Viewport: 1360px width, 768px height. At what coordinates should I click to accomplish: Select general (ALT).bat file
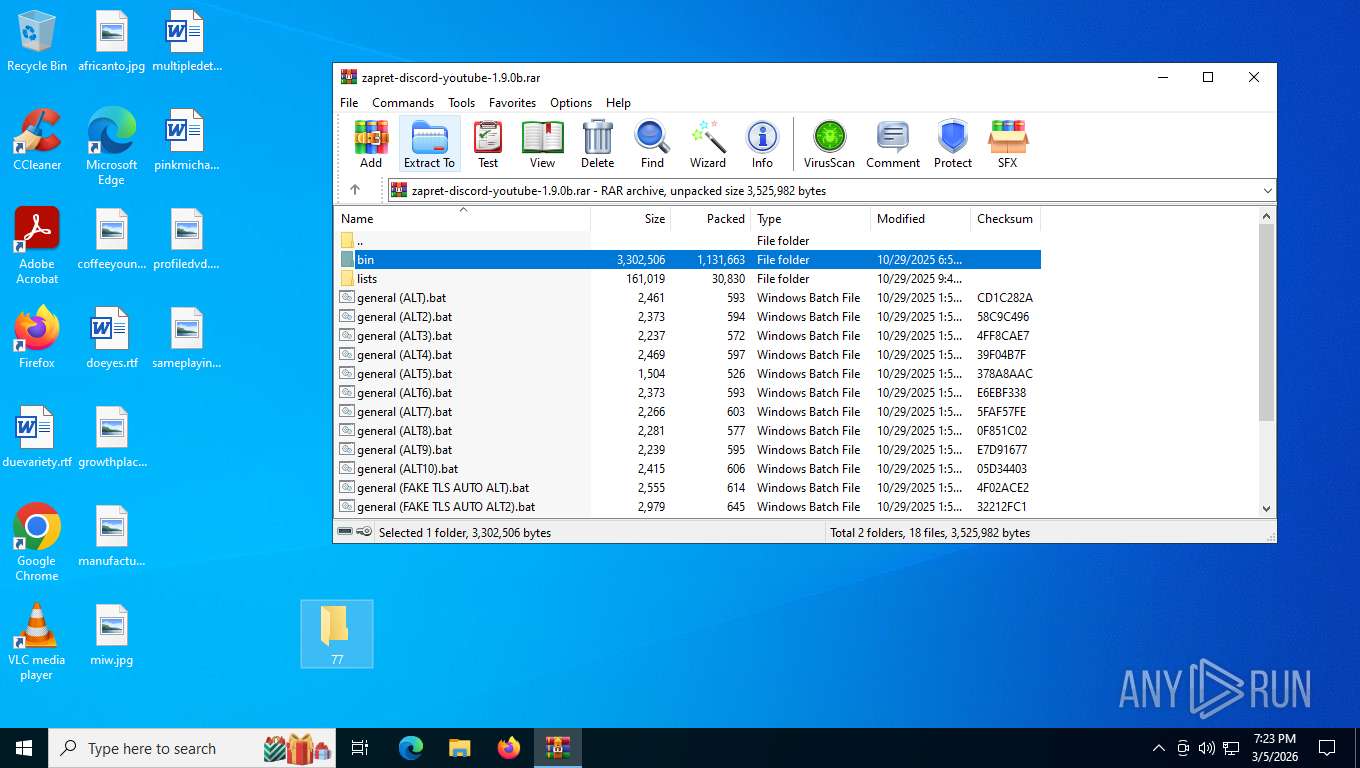click(x=688, y=297)
